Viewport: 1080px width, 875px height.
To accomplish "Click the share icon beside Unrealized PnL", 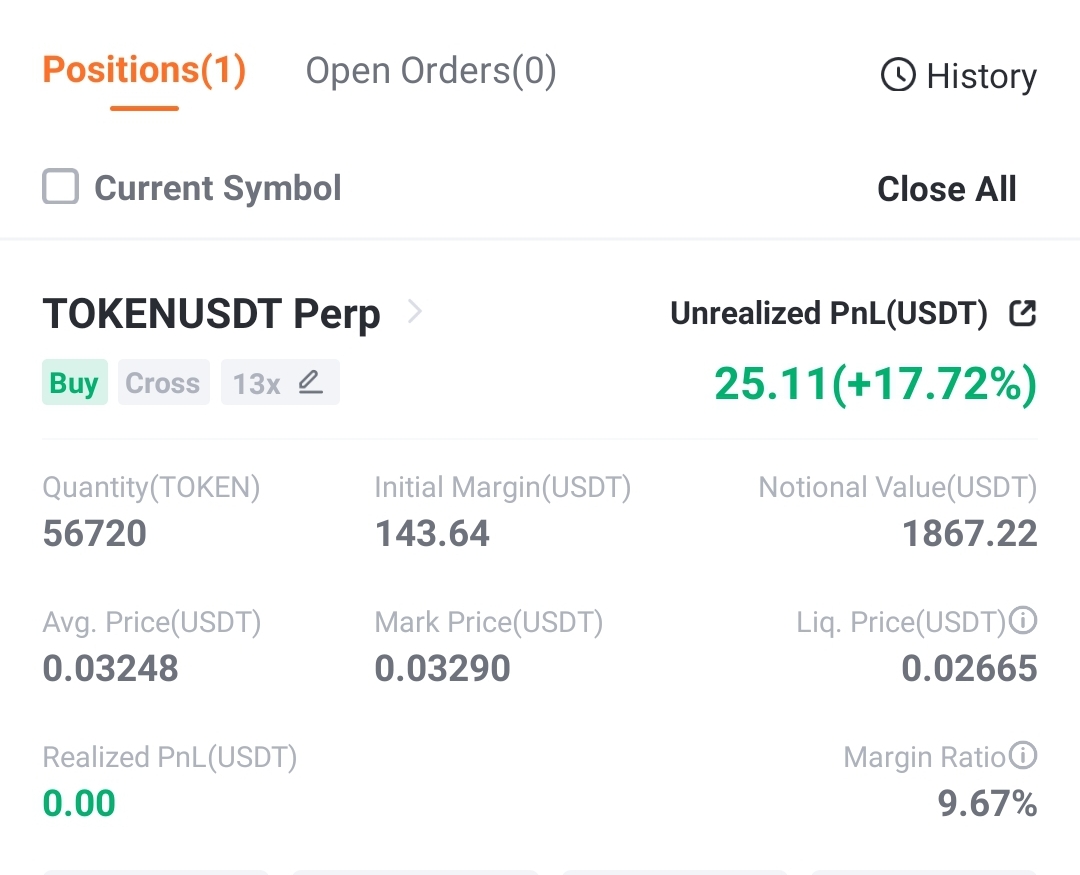I will (1023, 313).
